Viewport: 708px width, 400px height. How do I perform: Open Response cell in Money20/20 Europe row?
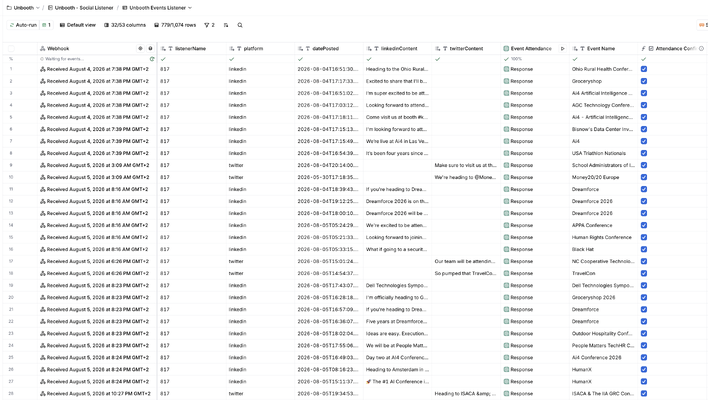click(x=535, y=177)
